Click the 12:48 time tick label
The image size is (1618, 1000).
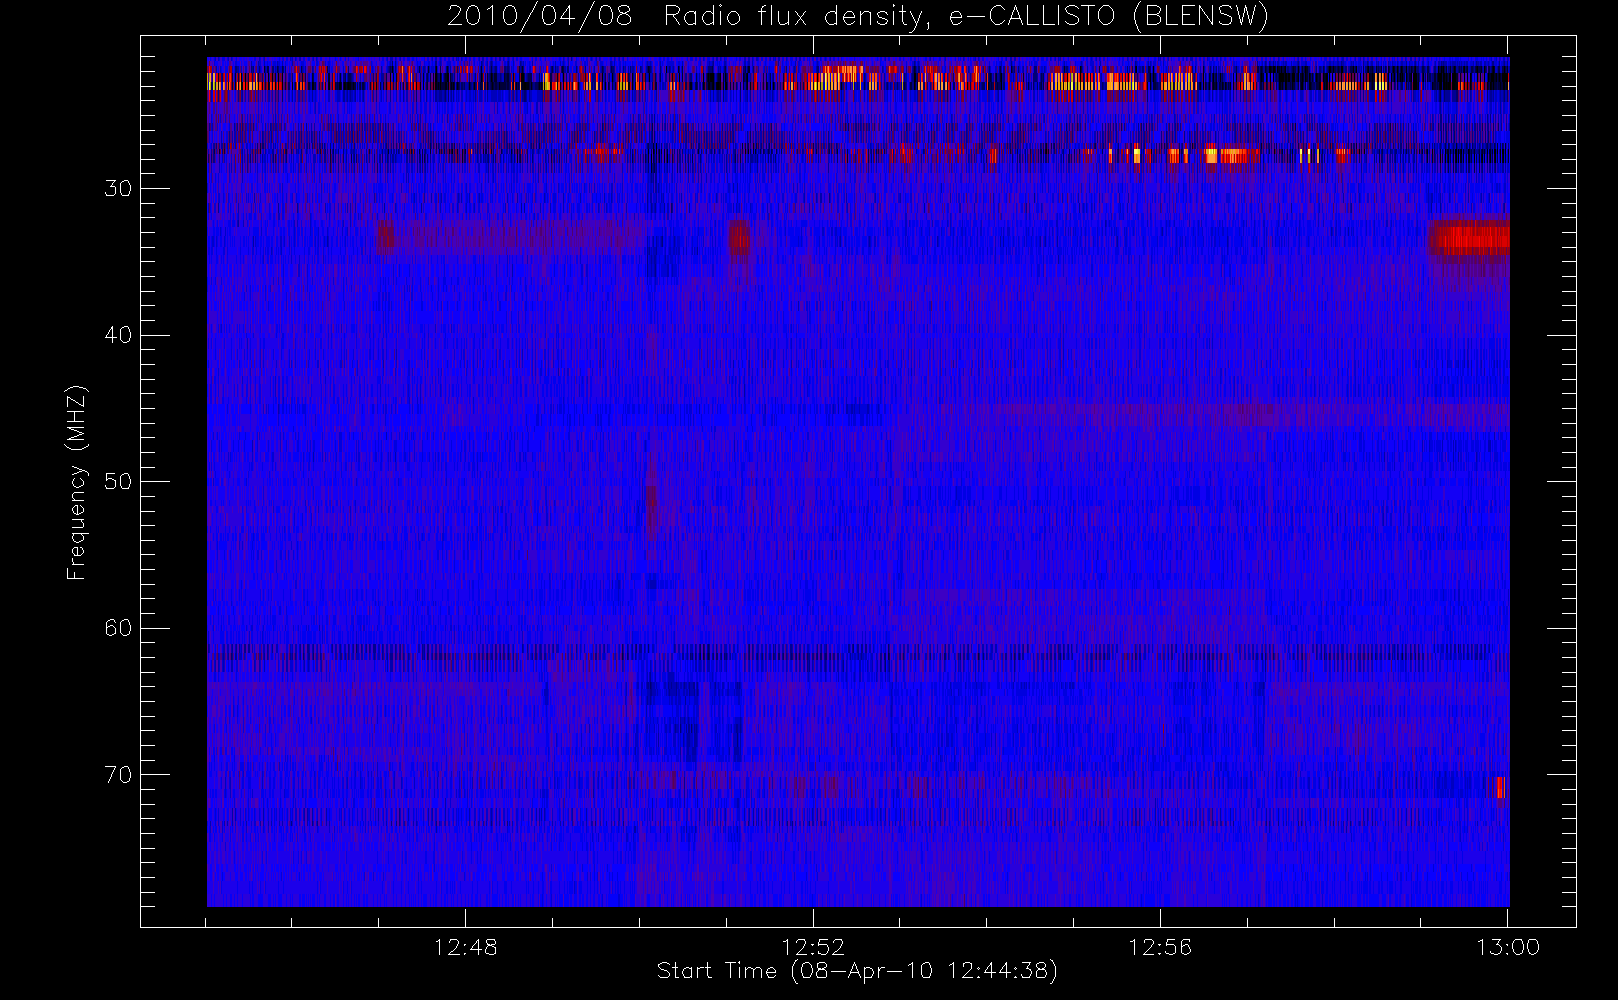(465, 947)
